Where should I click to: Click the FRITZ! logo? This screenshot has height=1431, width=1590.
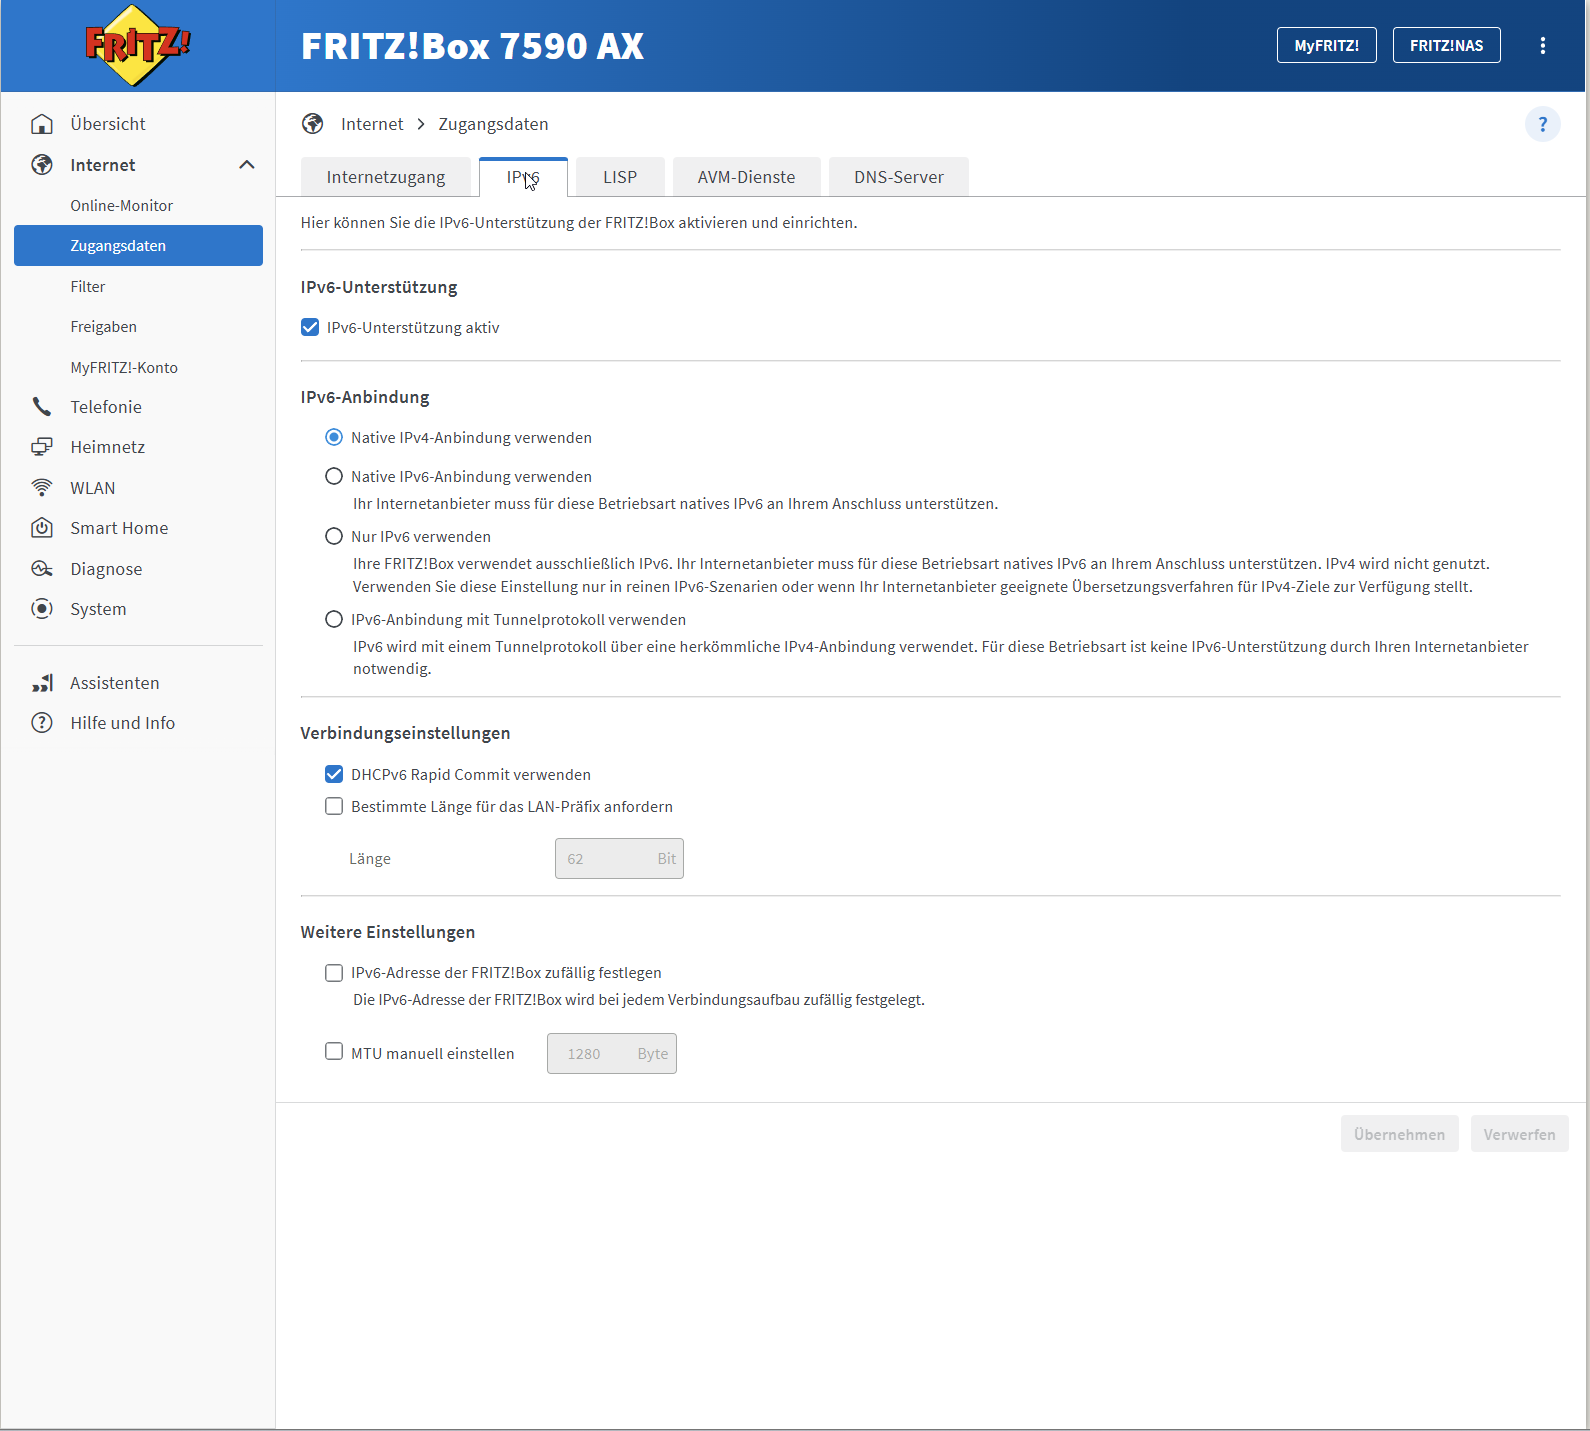(x=137, y=45)
